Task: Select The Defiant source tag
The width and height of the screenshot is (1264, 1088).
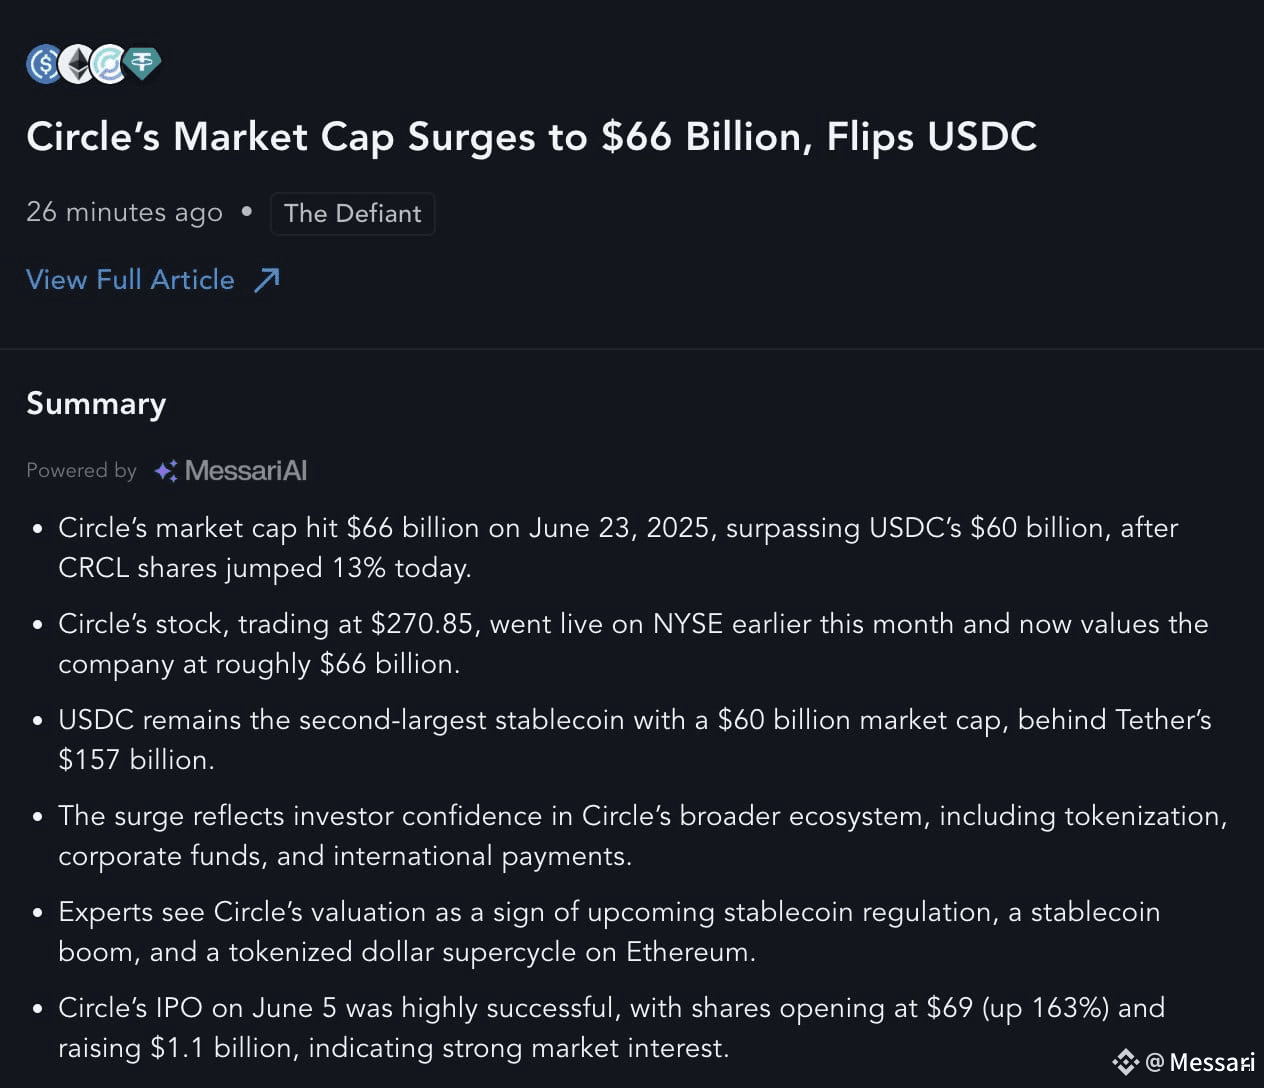Action: point(352,214)
